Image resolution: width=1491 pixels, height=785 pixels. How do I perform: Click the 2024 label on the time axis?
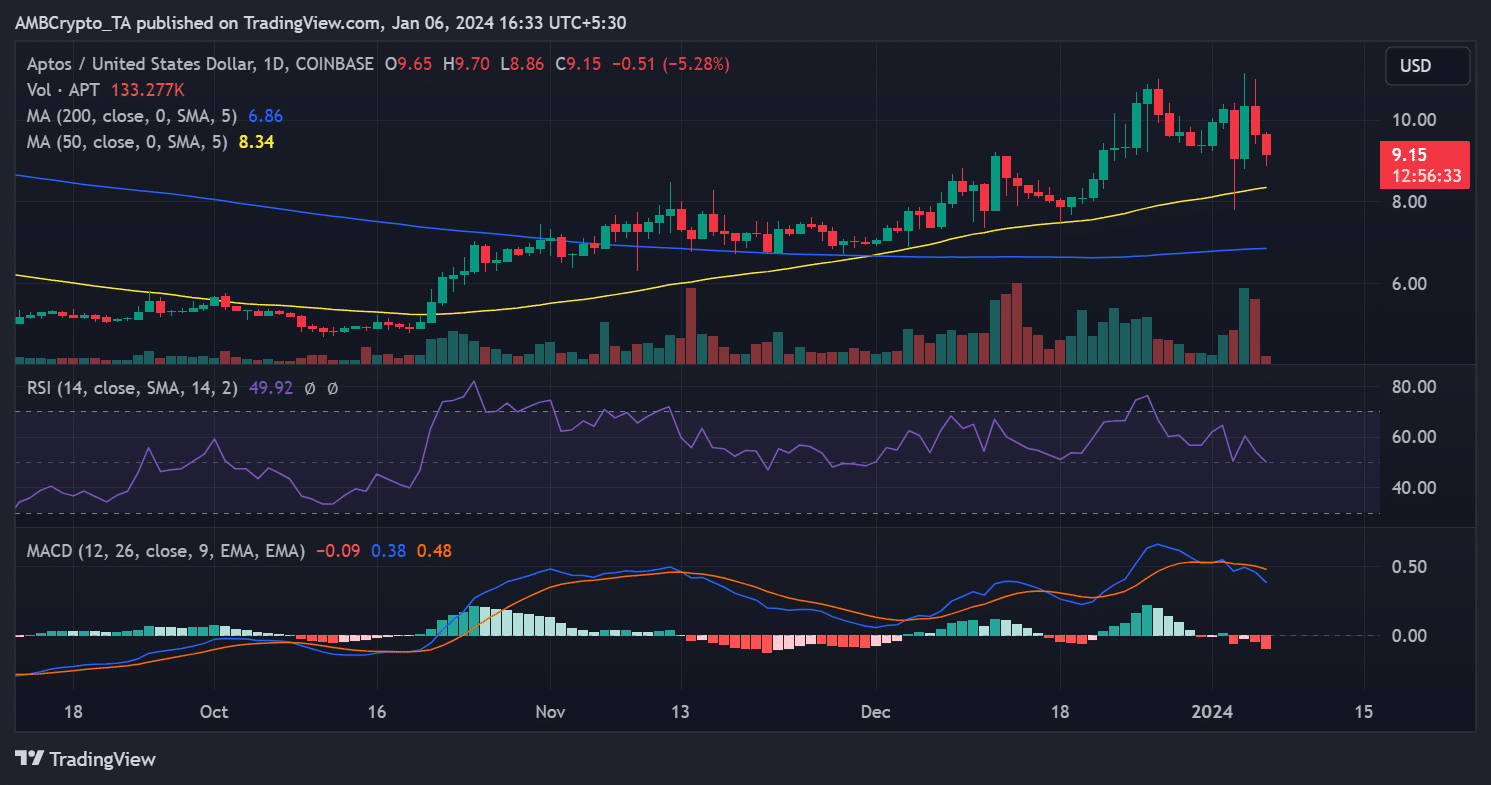[x=1214, y=712]
